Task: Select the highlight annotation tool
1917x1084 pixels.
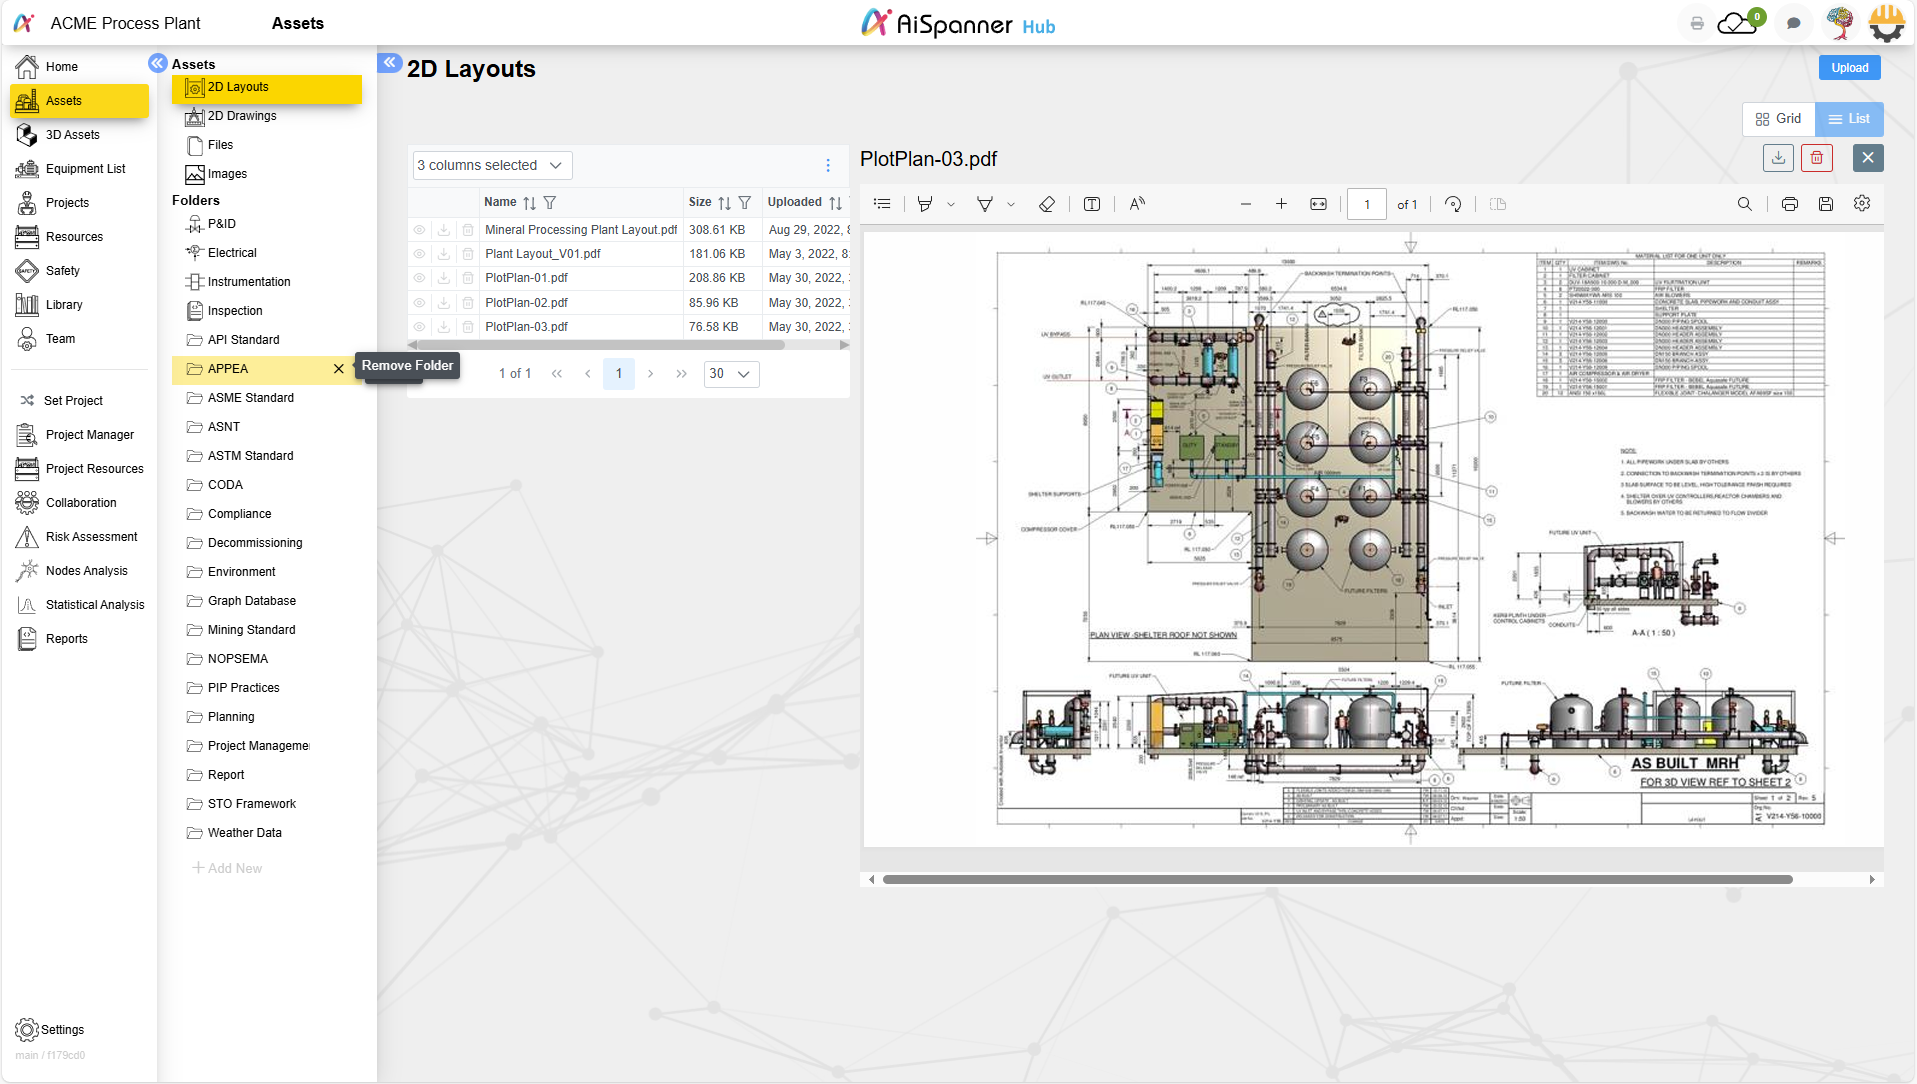Action: [x=925, y=203]
